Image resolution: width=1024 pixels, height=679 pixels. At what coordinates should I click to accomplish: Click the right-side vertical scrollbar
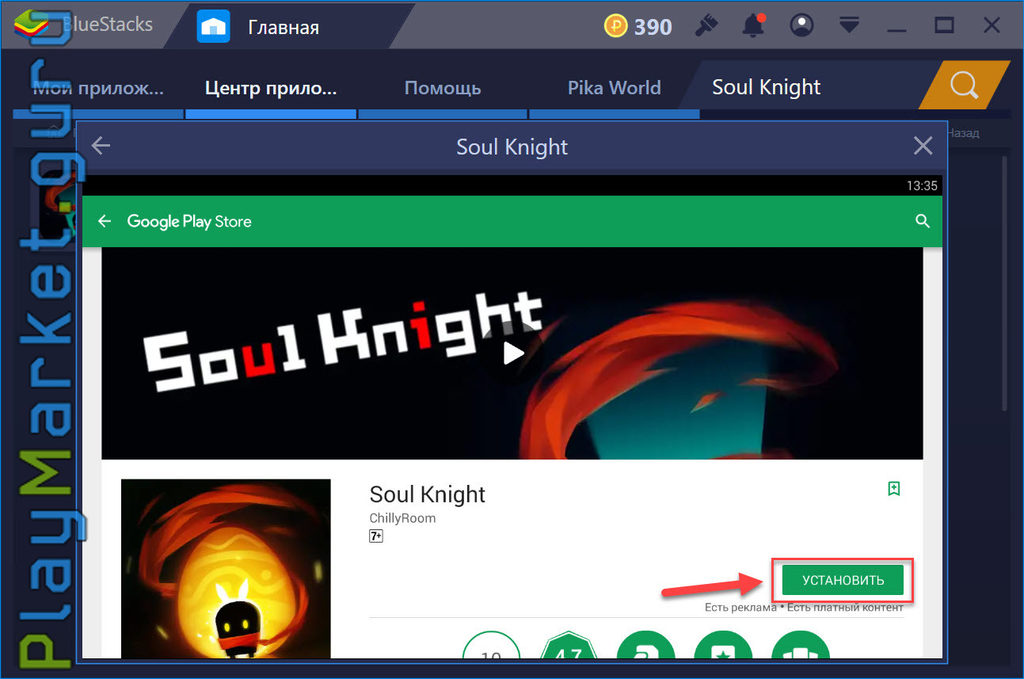(1004, 281)
